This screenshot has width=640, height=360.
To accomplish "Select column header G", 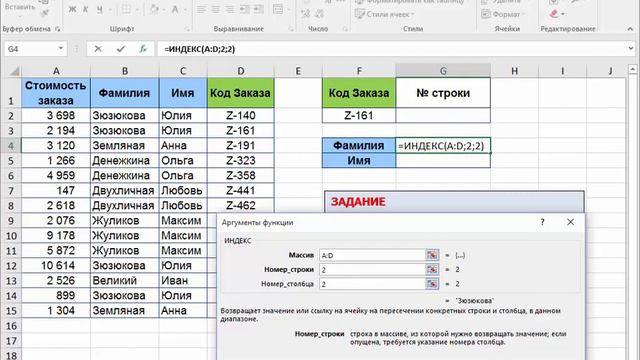I will click(443, 71).
